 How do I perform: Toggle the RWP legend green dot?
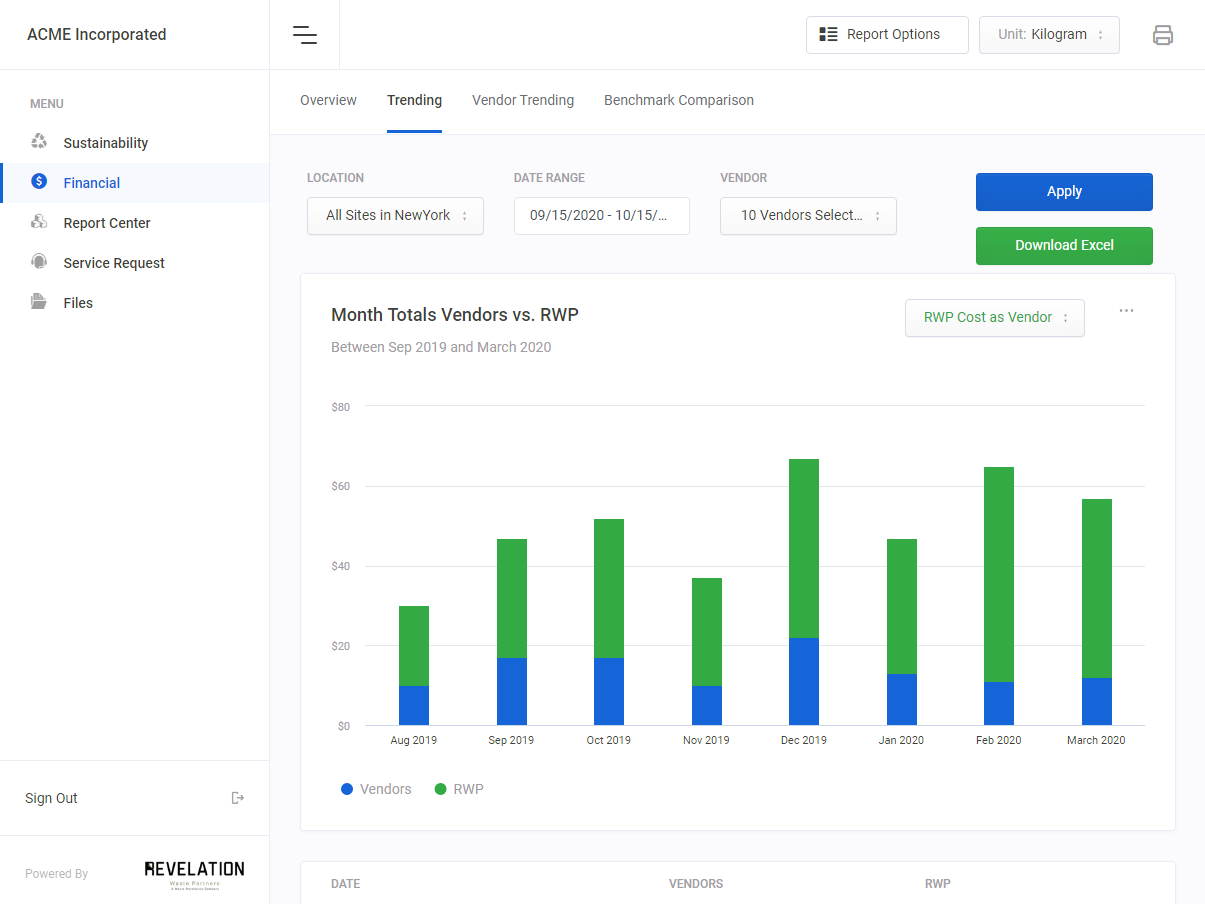(440, 789)
